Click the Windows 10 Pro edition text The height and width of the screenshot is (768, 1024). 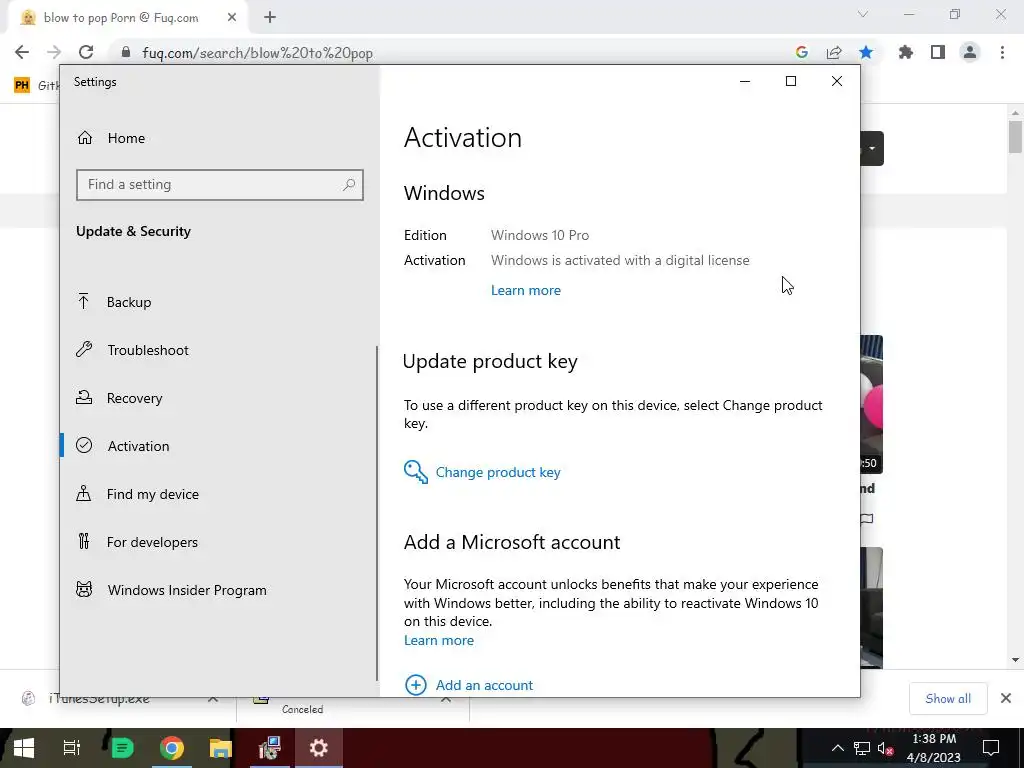tap(540, 235)
